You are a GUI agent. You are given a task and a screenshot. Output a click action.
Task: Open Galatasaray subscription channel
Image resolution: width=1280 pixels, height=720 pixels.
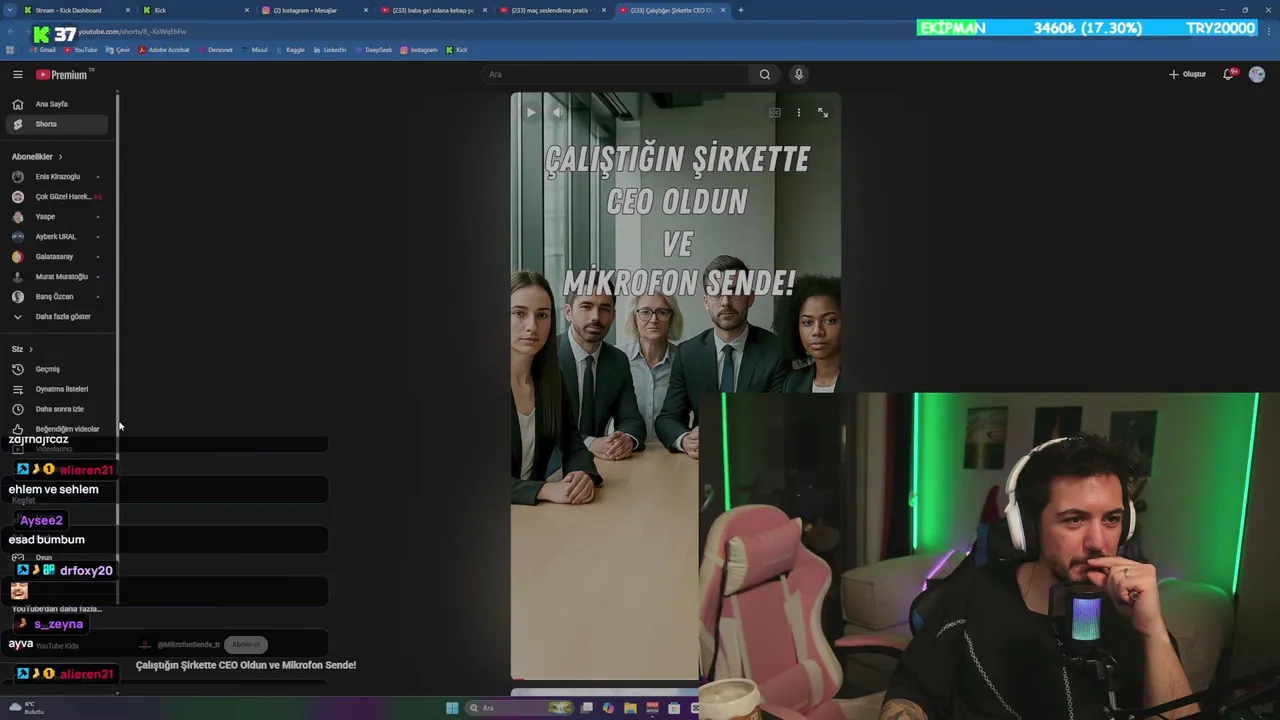click(56, 256)
